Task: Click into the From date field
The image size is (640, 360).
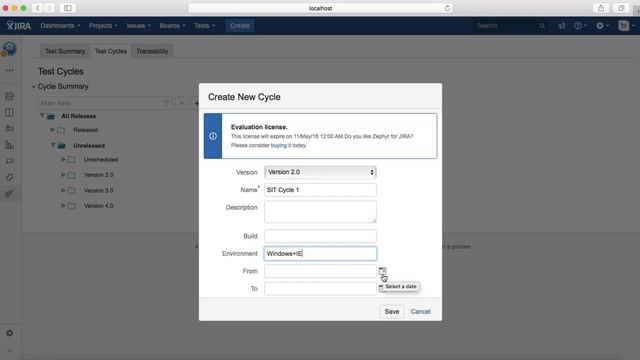Action: (x=320, y=271)
